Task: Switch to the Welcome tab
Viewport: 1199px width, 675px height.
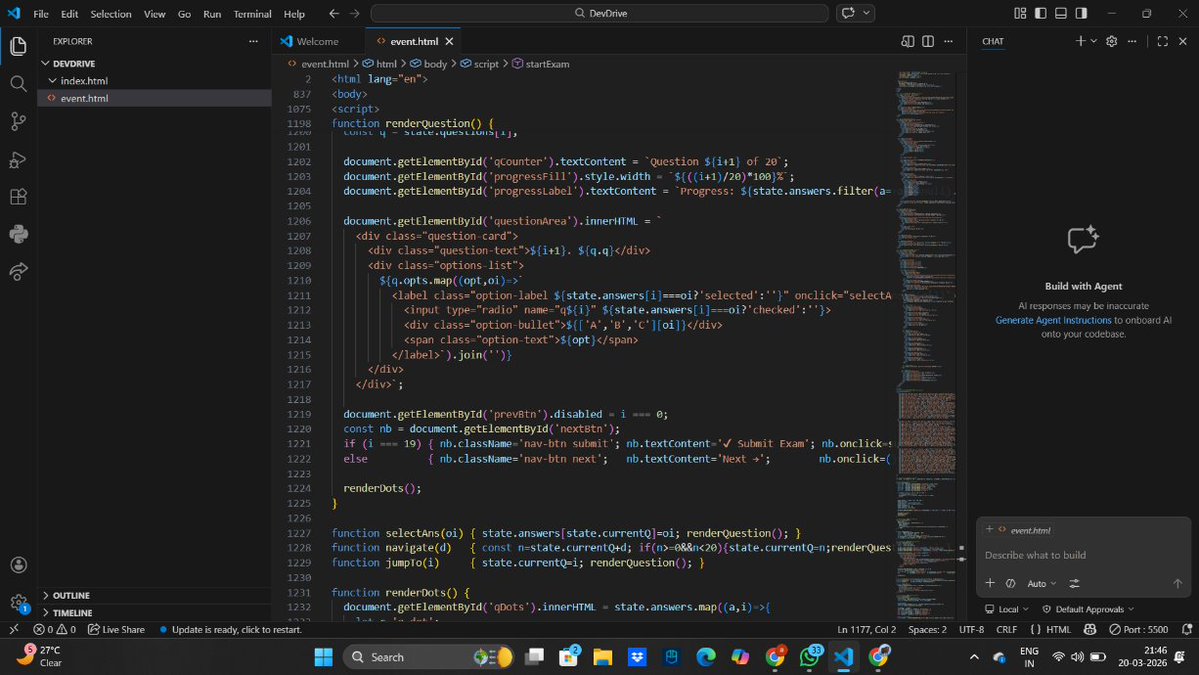Action: [317, 41]
